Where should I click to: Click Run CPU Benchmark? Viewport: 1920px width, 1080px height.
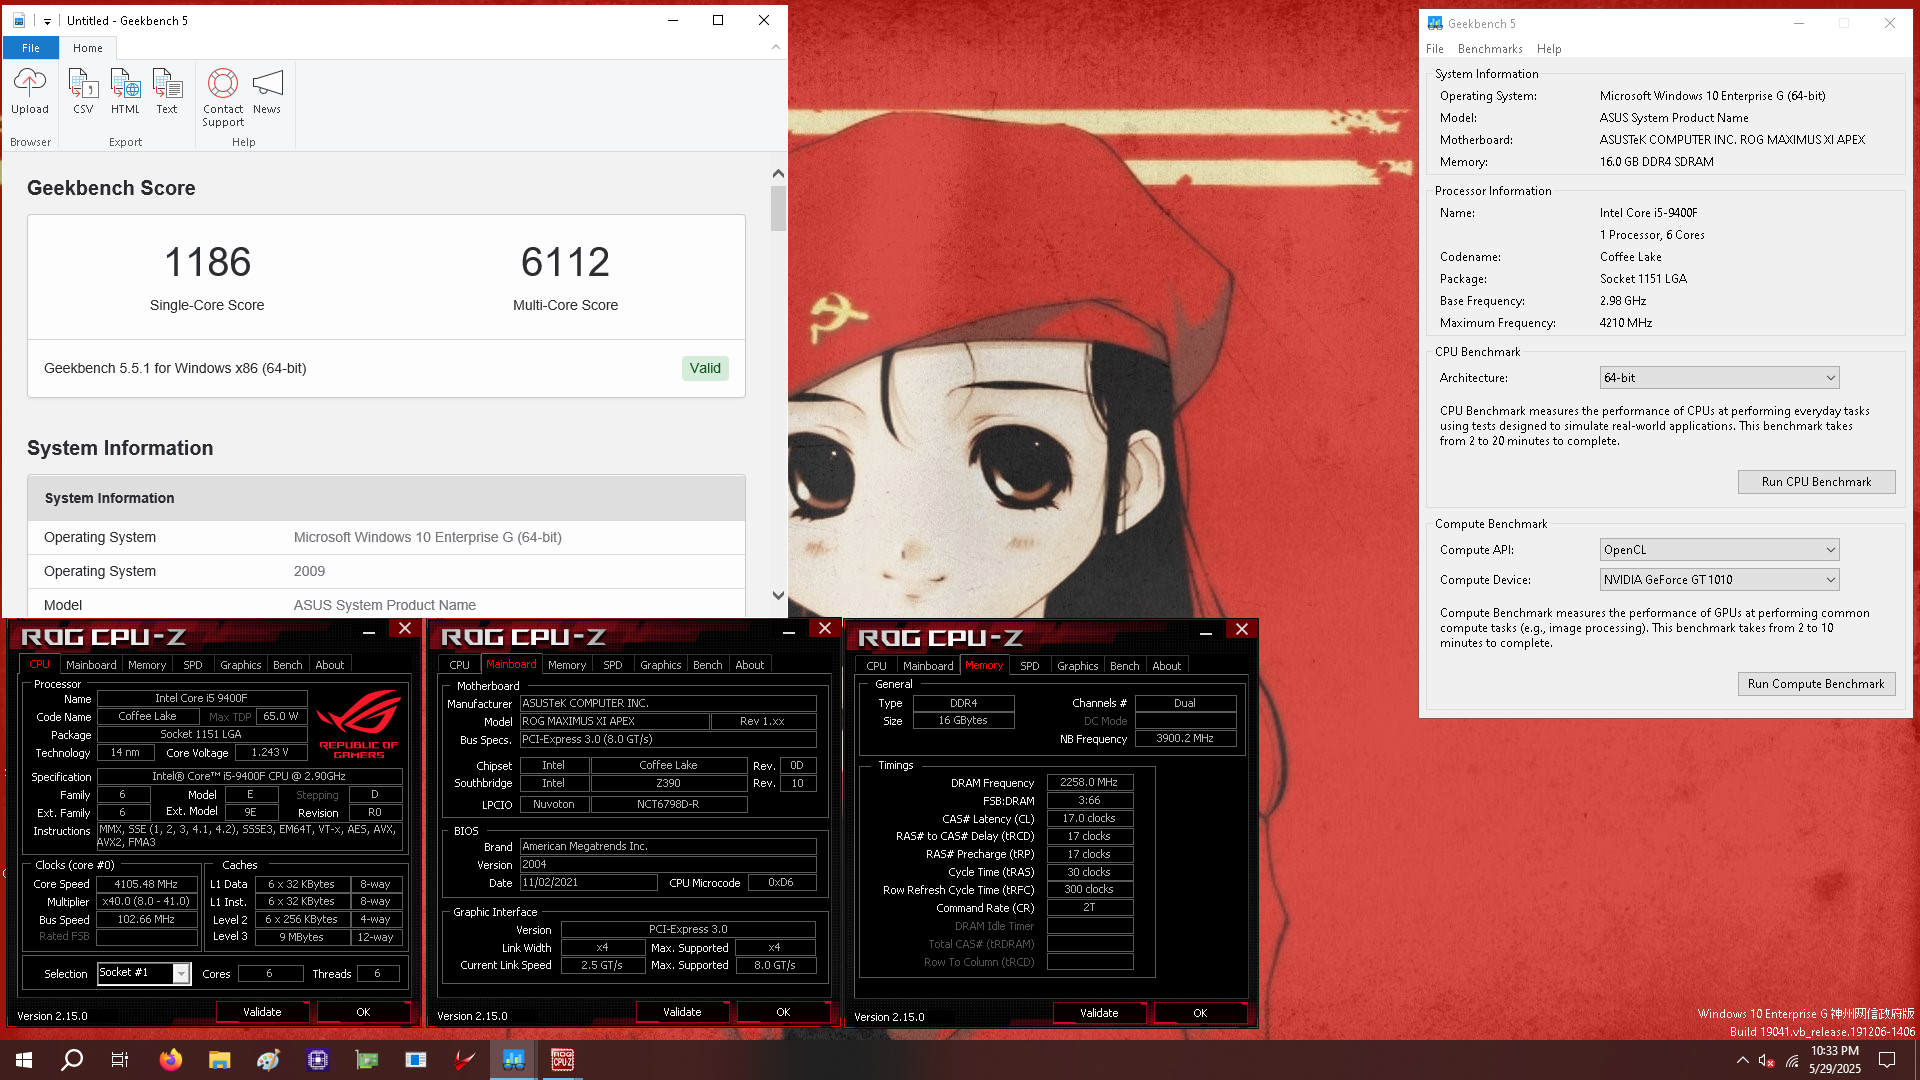coord(1816,482)
